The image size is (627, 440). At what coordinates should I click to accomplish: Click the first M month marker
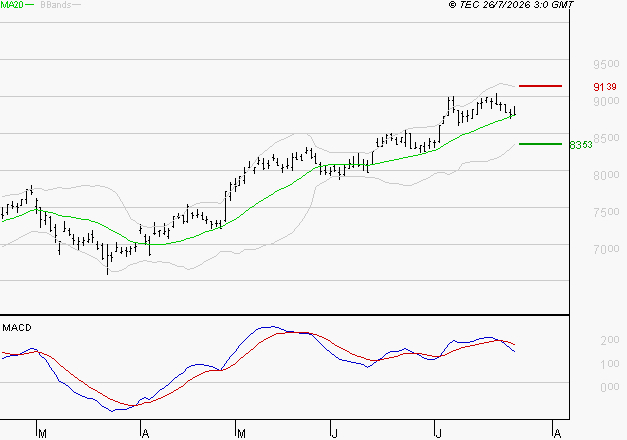(x=42, y=434)
